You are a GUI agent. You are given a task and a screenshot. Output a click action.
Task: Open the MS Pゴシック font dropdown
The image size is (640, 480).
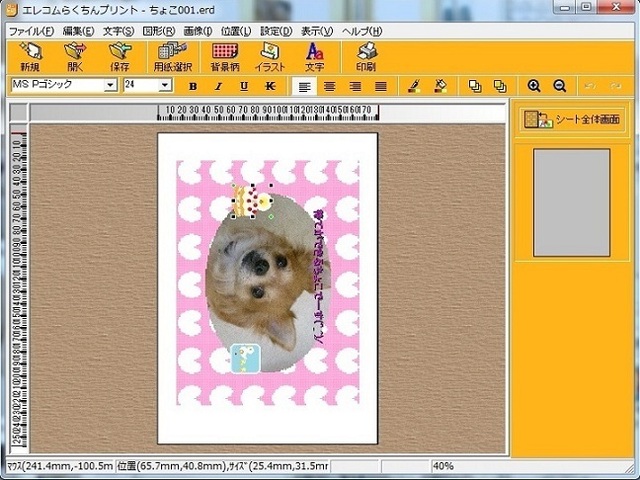tap(110, 85)
